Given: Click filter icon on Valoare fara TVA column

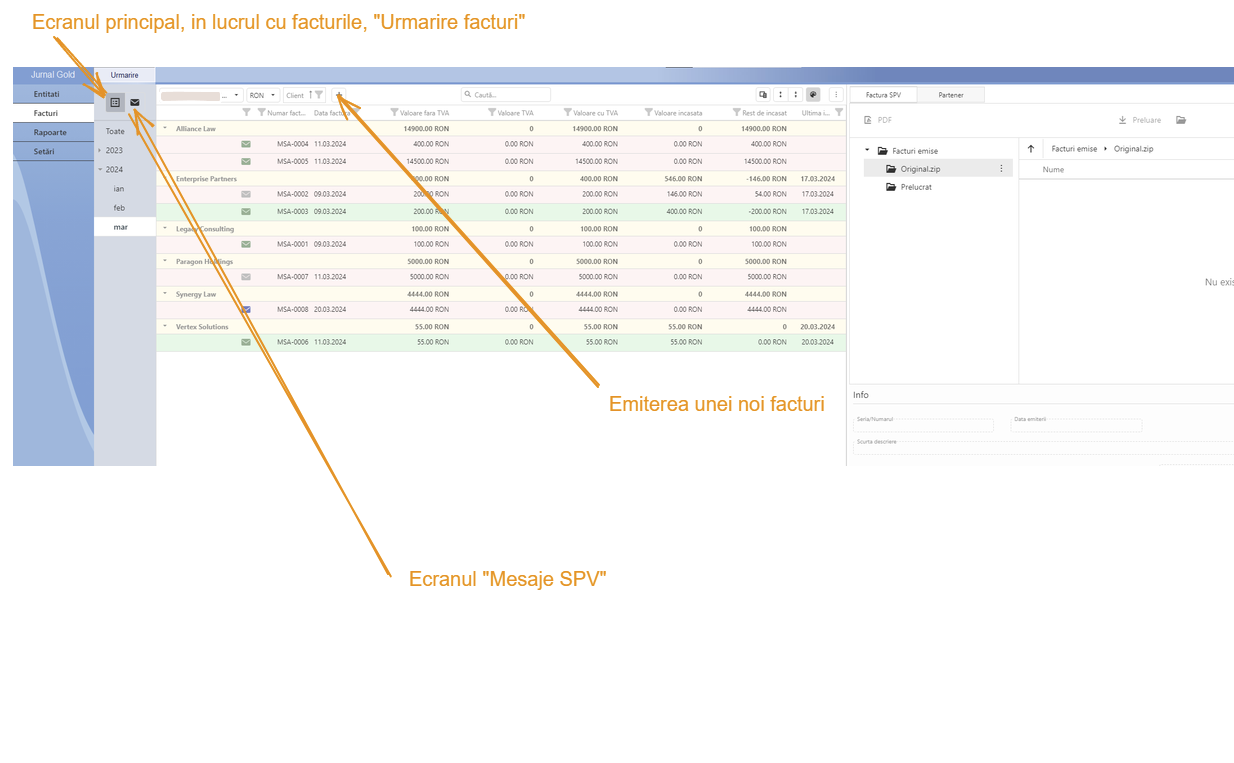Looking at the screenshot, I should pos(394,113).
